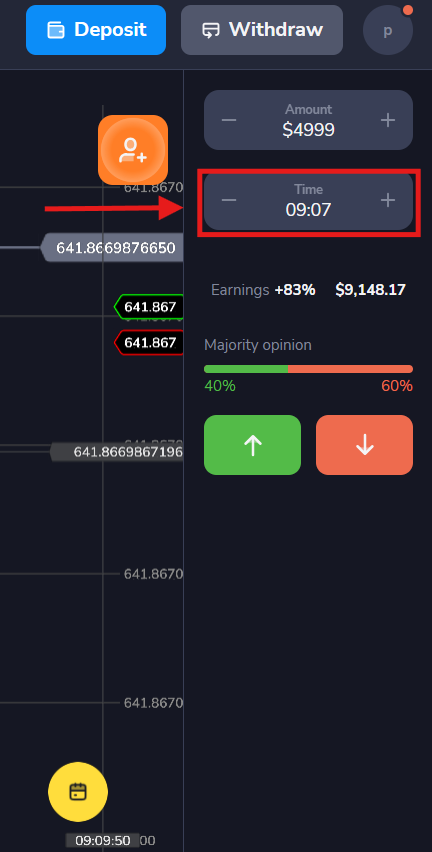Decrease the Time with minus
Screen dimensions: 432x852
point(229,201)
